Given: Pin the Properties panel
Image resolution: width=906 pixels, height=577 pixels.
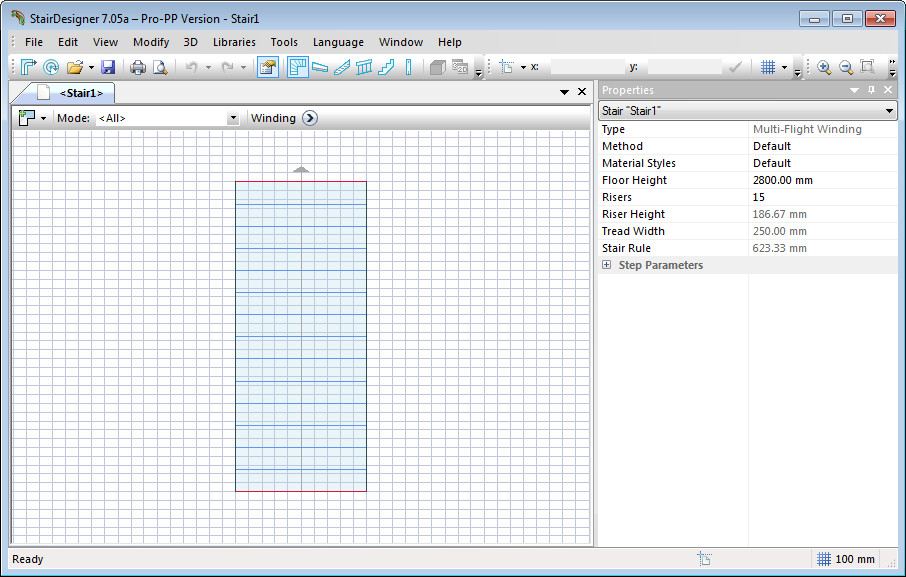Looking at the screenshot, I should pyautogui.click(x=871, y=90).
